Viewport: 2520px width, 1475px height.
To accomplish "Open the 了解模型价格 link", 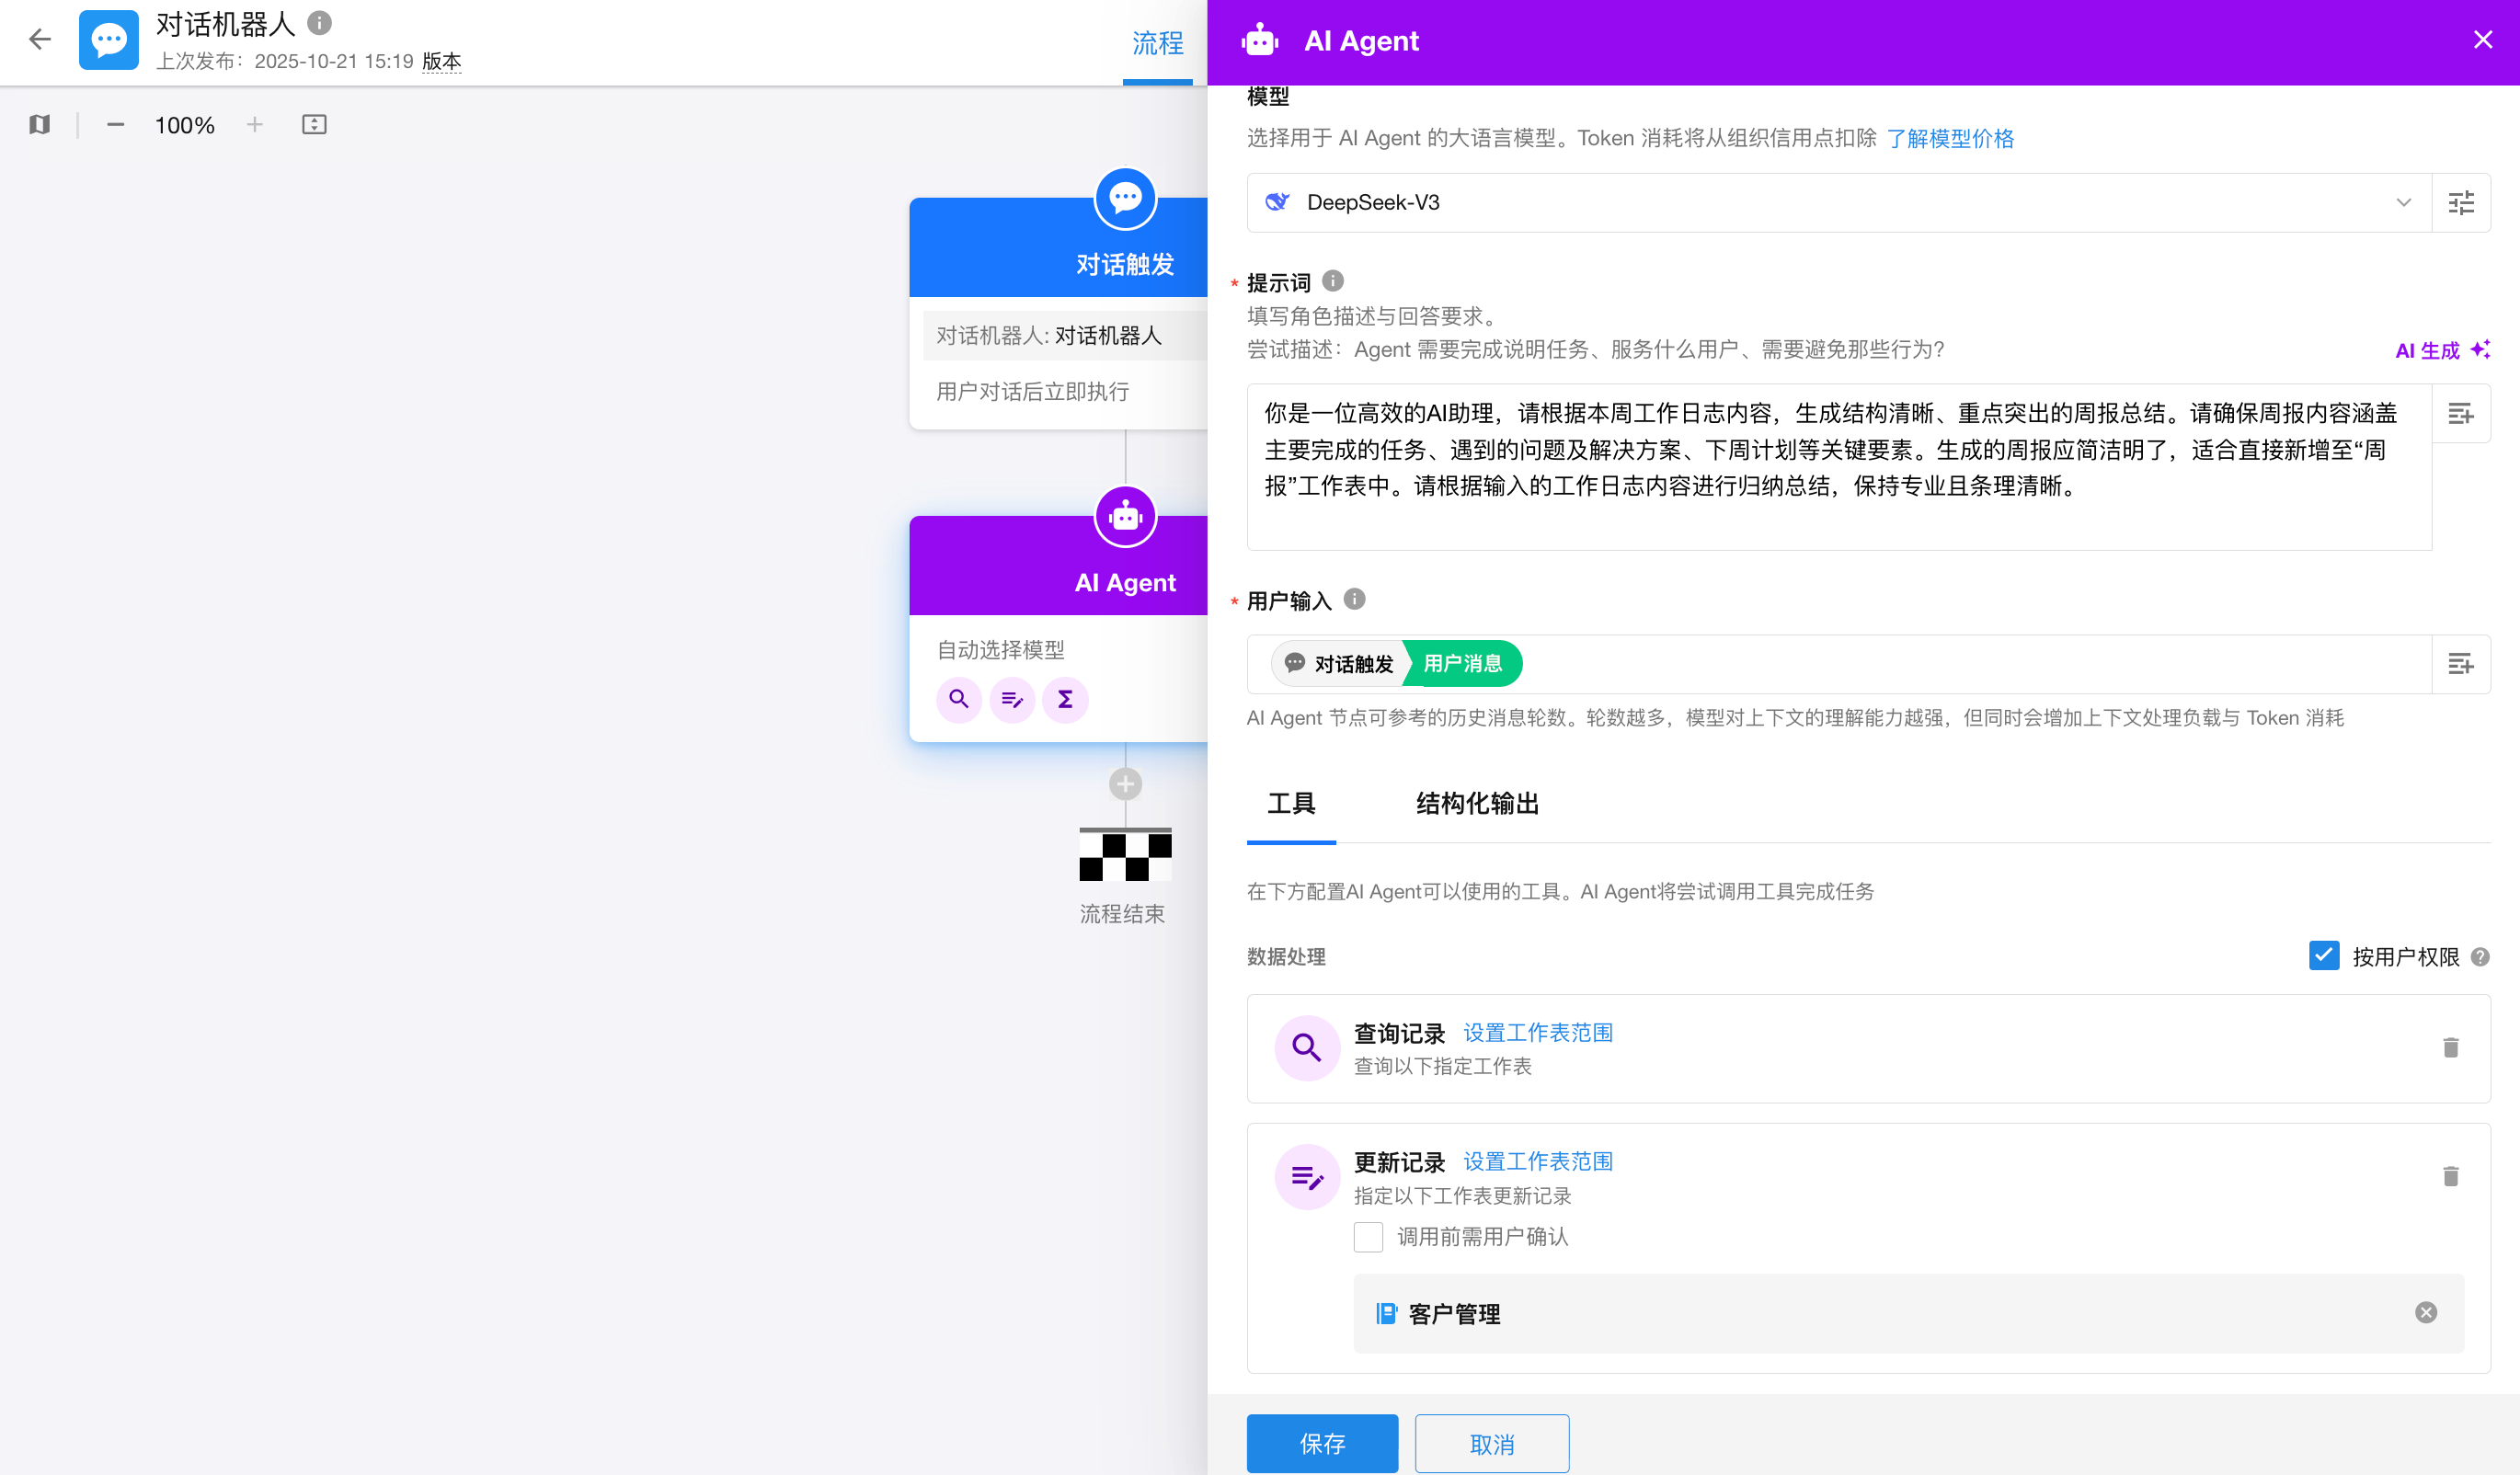I will tap(1950, 138).
